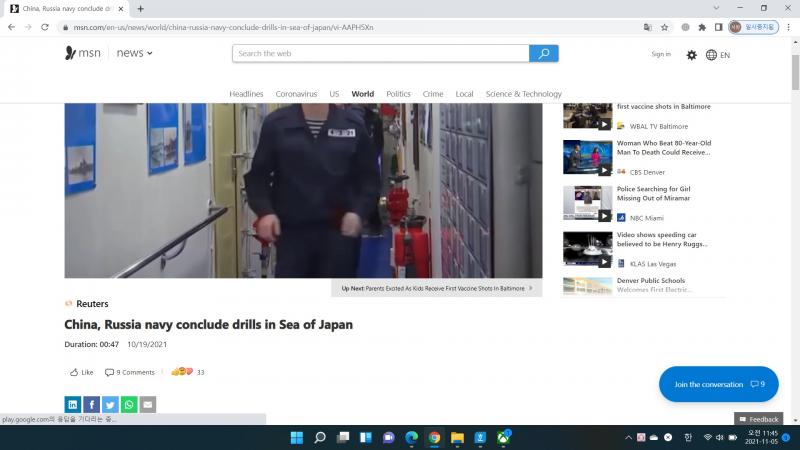The image size is (800, 450).
Task: Share article on LinkedIn
Action: [73, 404]
